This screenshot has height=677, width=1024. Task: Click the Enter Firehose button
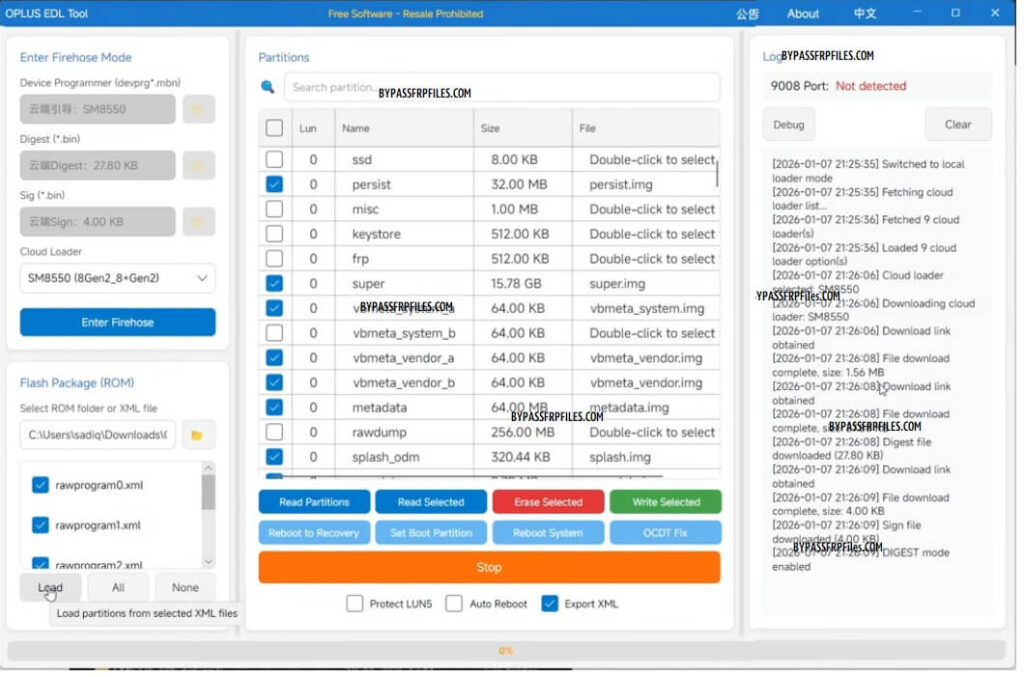point(118,323)
